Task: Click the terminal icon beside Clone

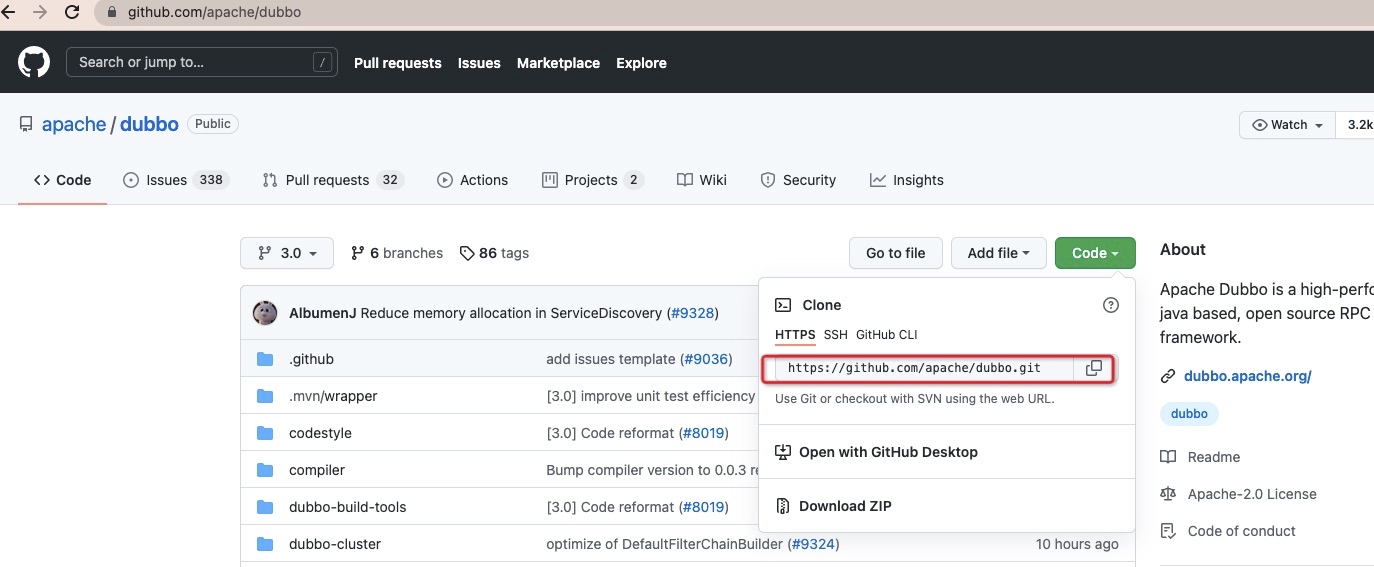Action: point(784,305)
